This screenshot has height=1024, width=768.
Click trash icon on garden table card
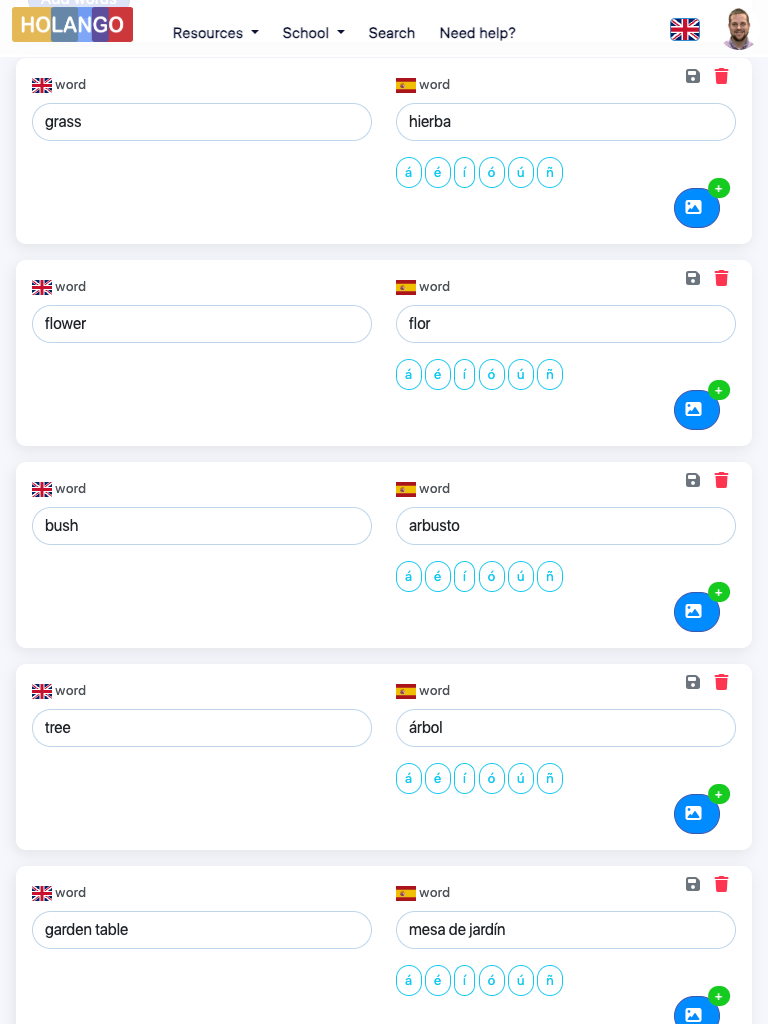(x=722, y=884)
